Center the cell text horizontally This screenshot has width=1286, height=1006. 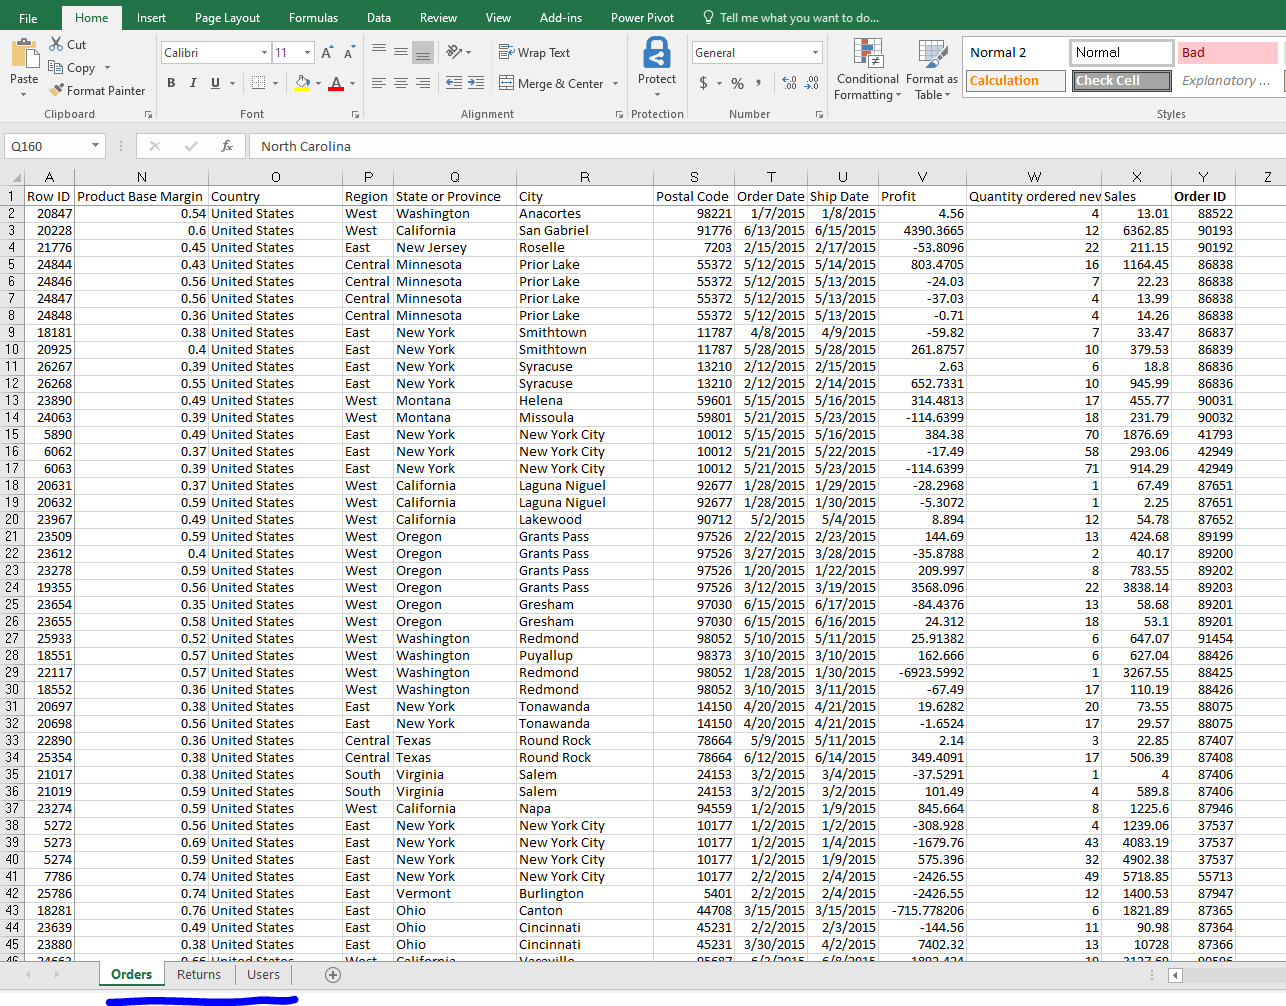pos(401,83)
